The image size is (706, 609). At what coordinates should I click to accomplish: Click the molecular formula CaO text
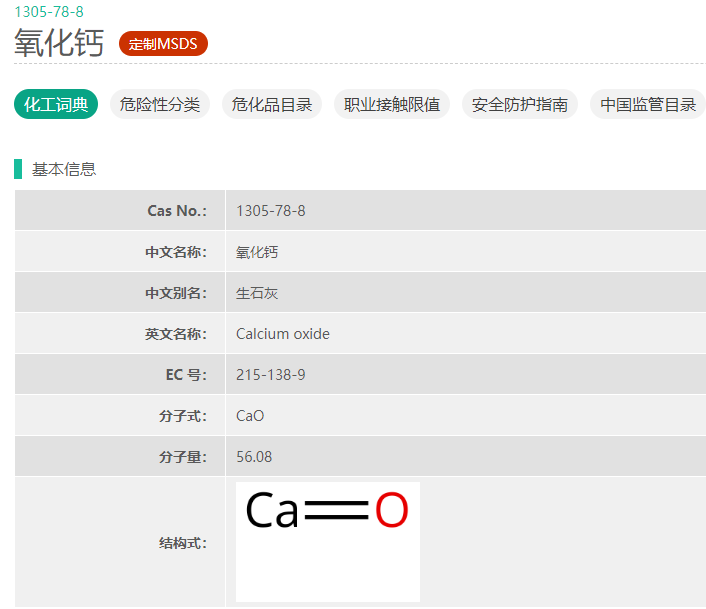point(250,416)
